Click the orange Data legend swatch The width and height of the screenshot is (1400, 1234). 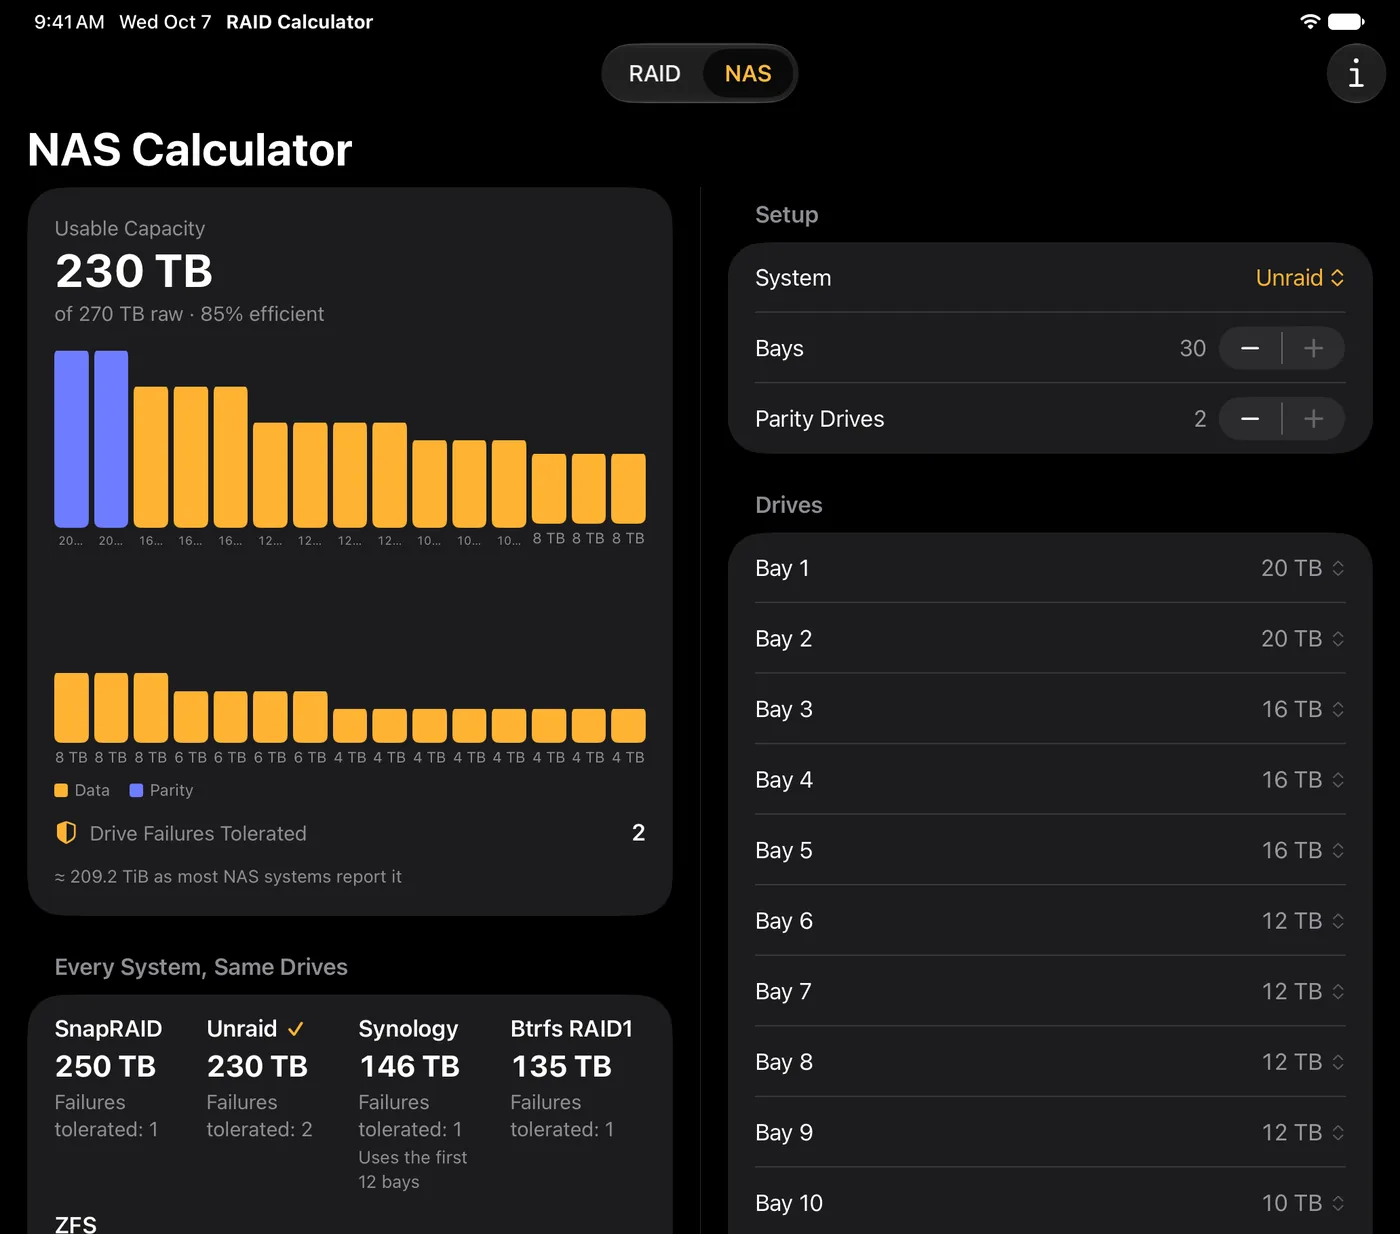tap(61, 790)
